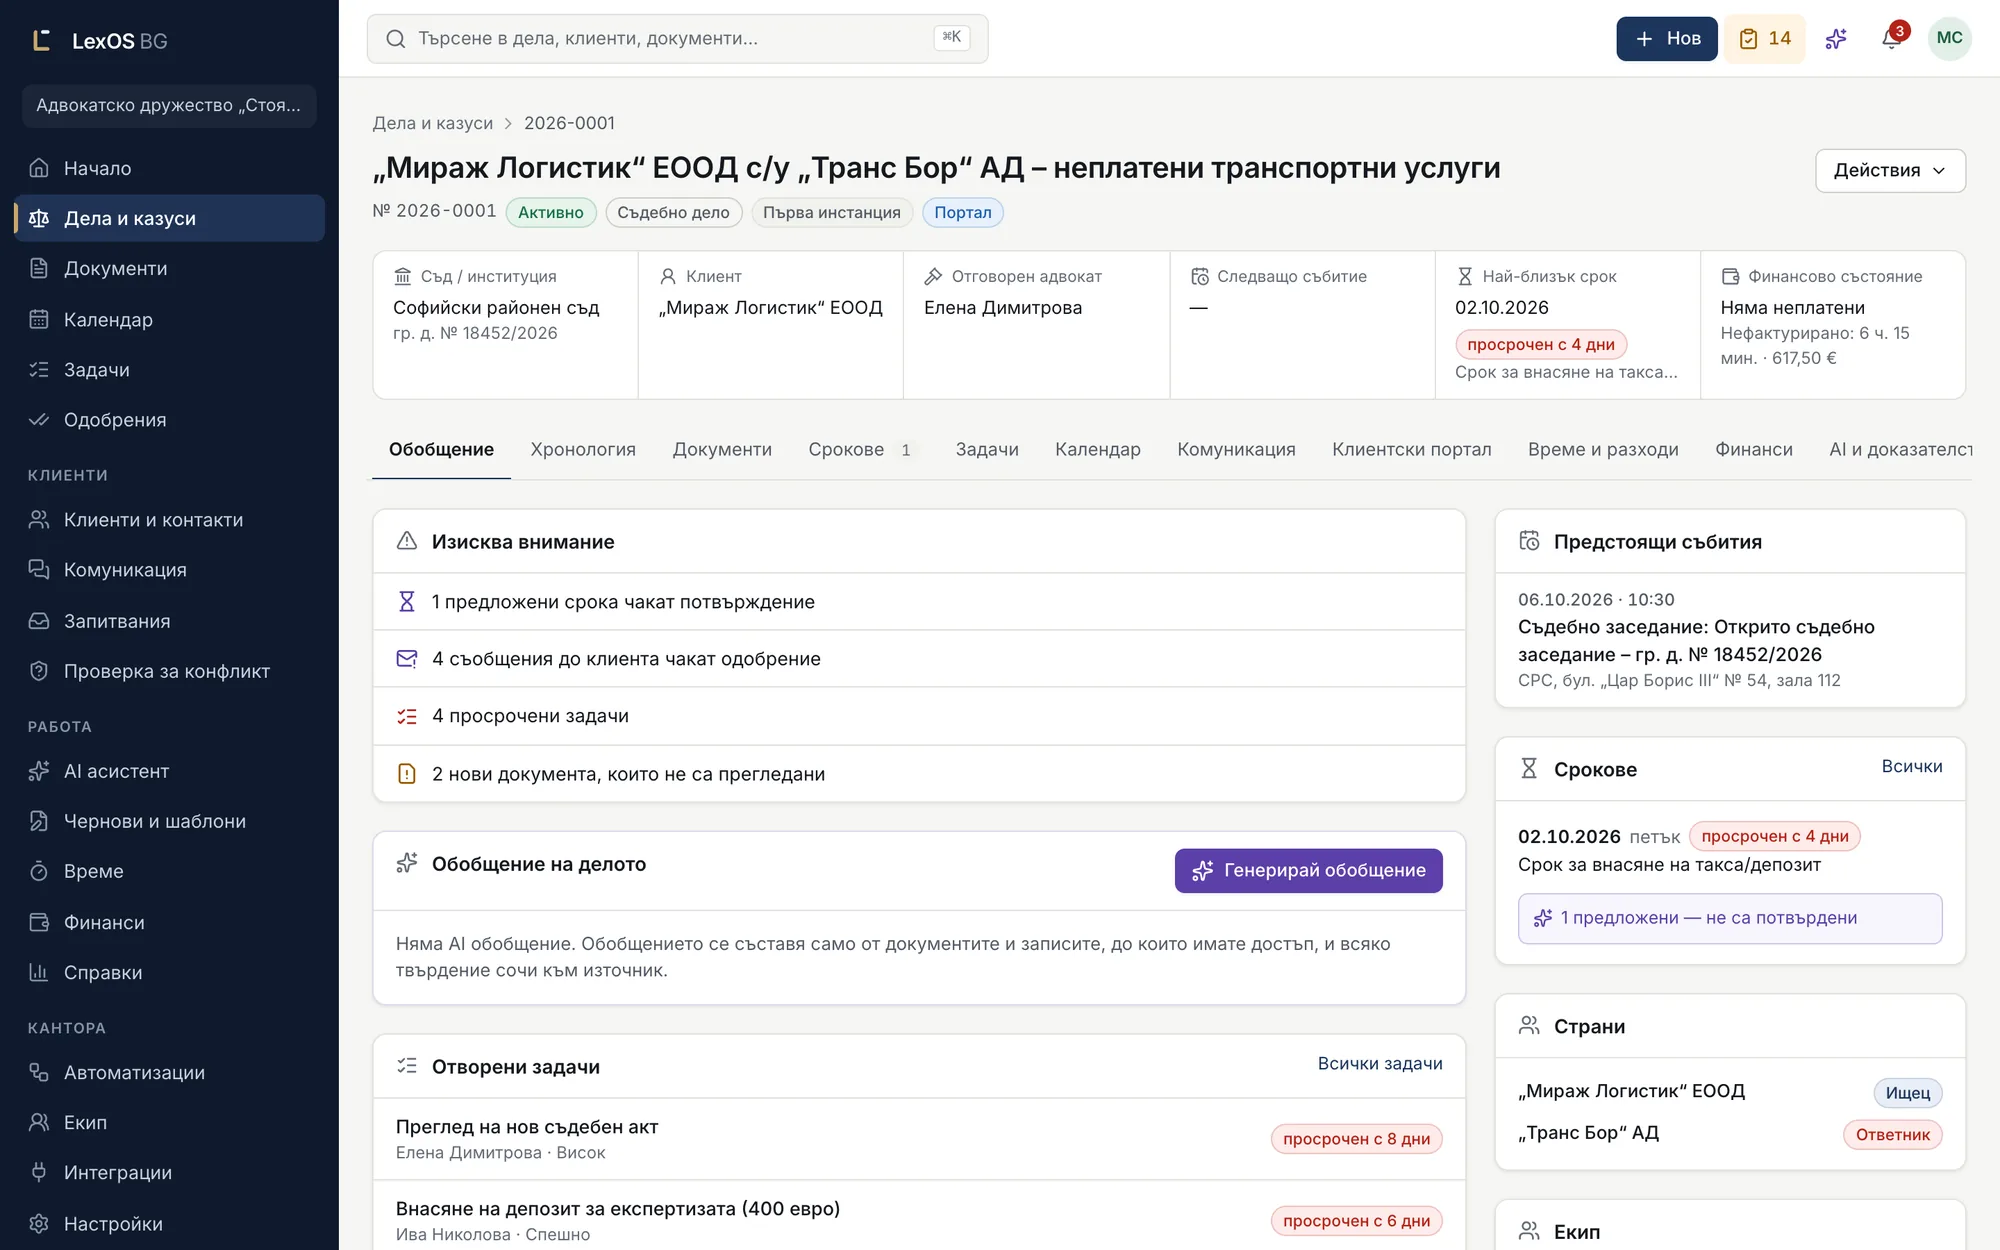Open Одобрения in the sidebar

point(169,419)
